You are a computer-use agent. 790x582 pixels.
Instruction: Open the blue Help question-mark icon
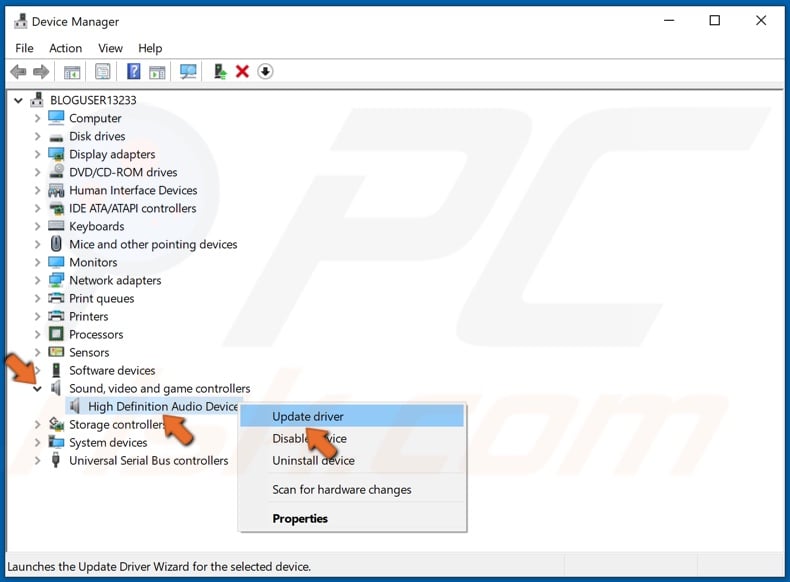tap(134, 72)
